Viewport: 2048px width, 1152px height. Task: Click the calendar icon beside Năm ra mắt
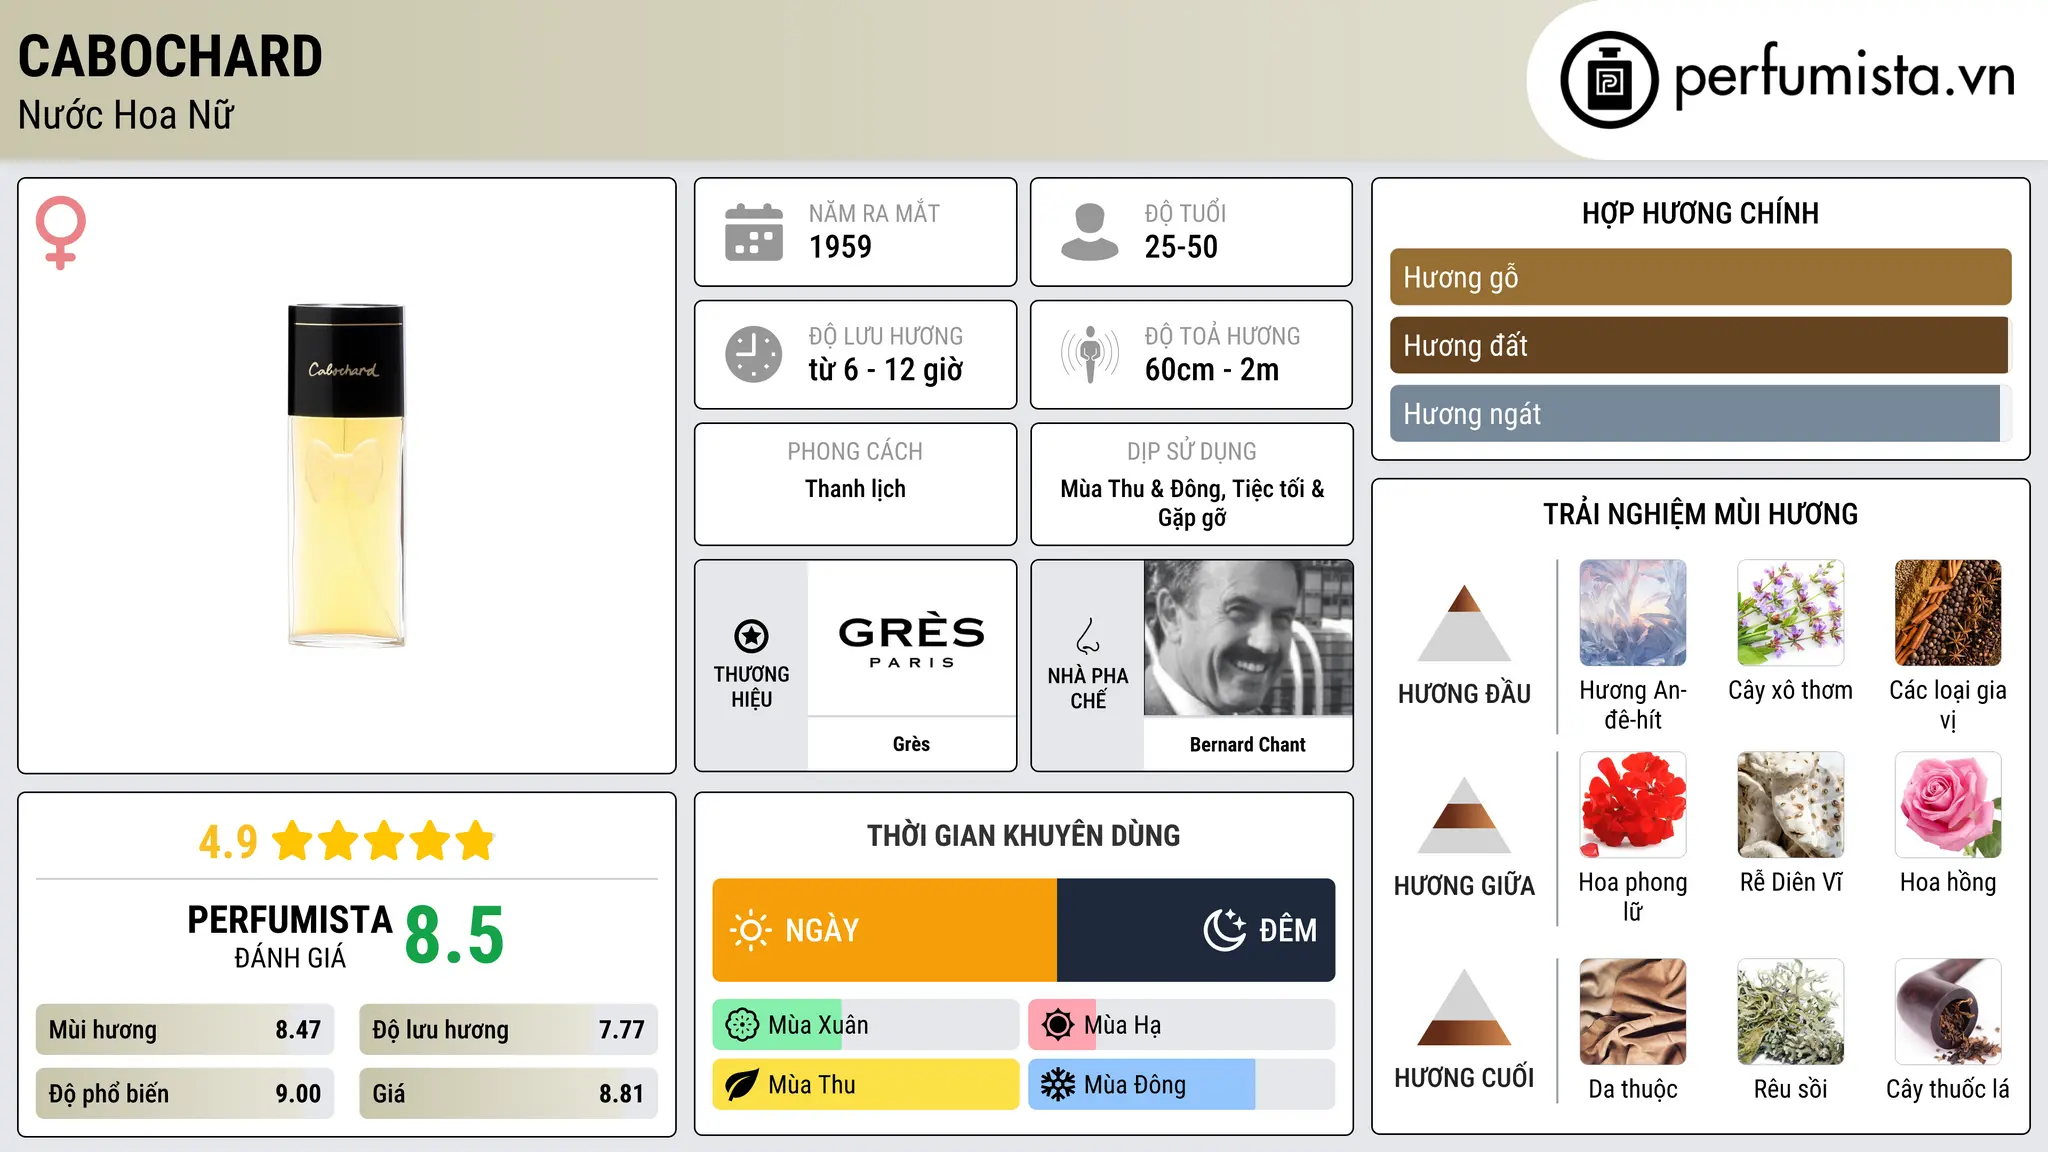click(754, 232)
